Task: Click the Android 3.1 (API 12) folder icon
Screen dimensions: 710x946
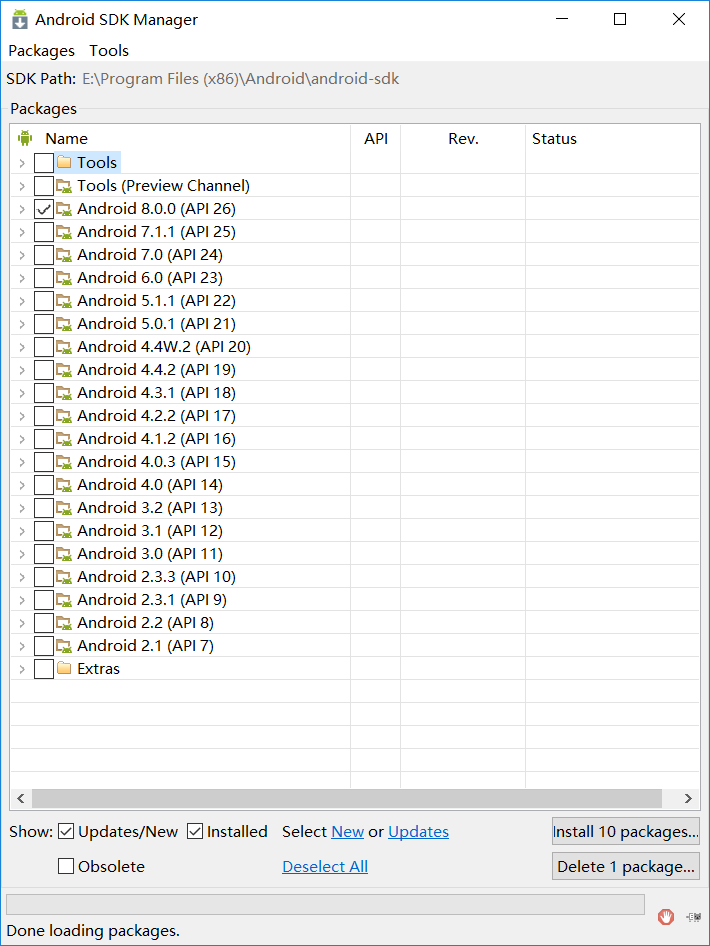Action: pyautogui.click(x=64, y=530)
